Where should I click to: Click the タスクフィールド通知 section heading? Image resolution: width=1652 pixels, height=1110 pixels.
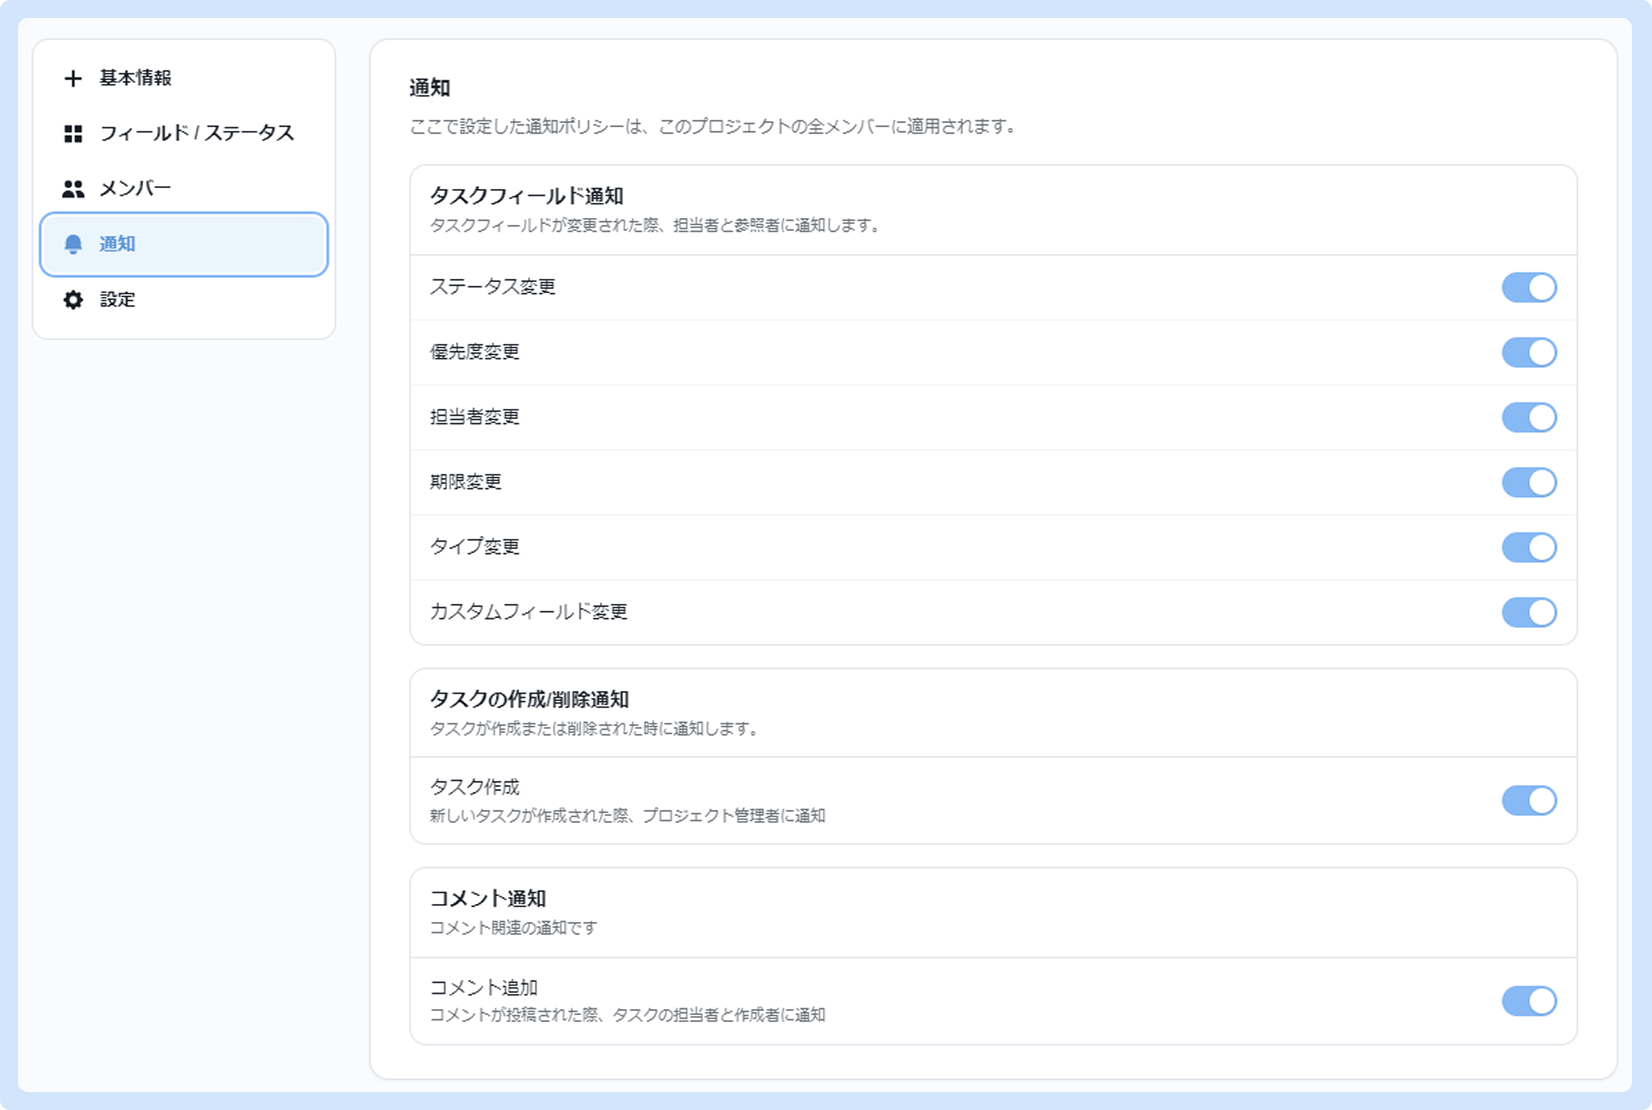click(x=527, y=196)
